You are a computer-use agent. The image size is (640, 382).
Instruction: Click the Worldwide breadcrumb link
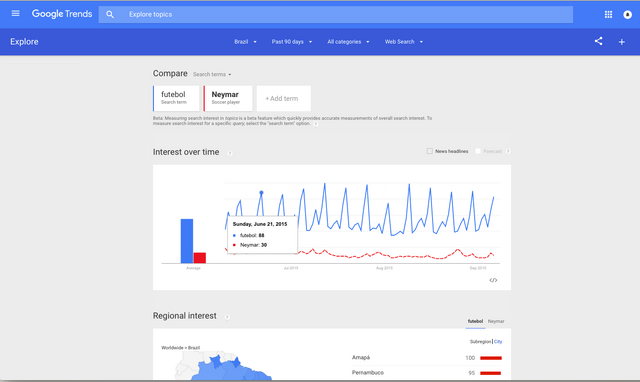(x=172, y=348)
